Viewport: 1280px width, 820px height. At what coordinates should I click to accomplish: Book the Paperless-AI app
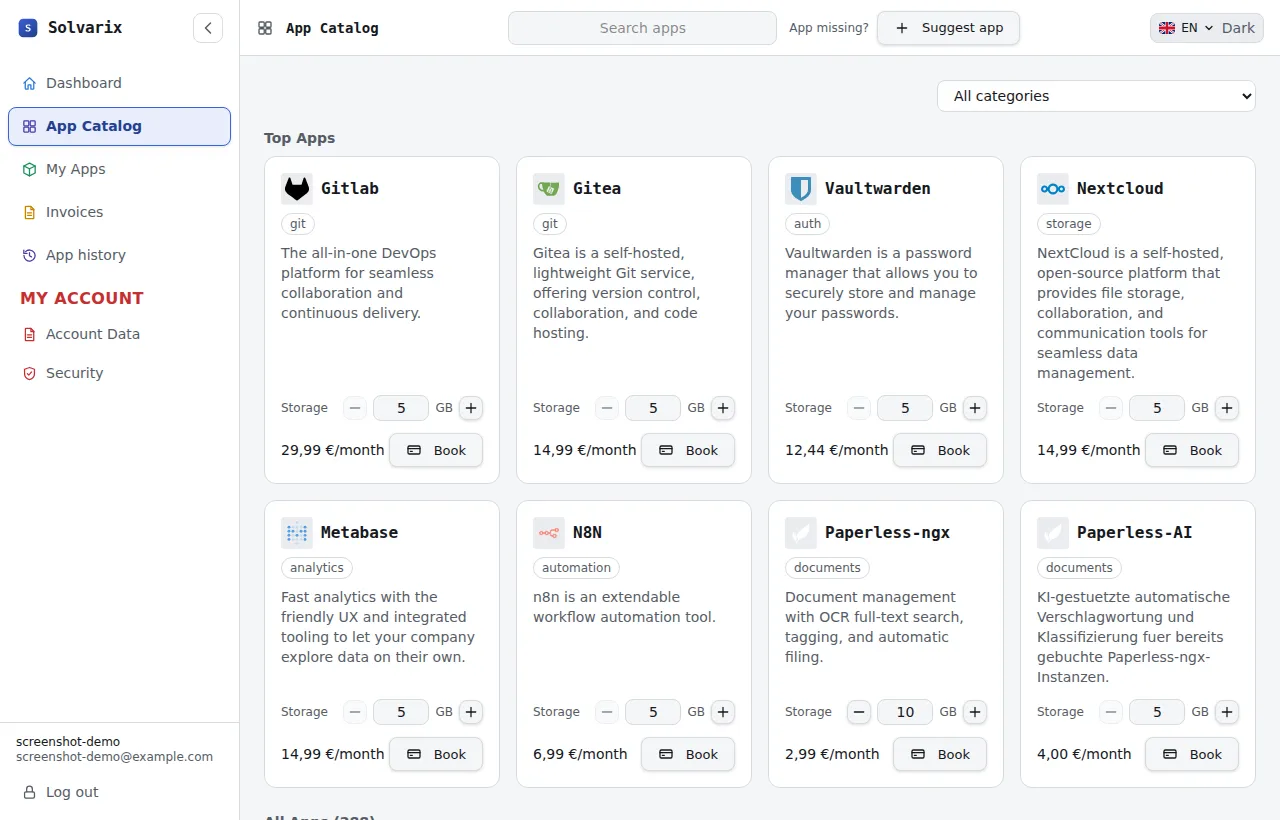(1192, 754)
